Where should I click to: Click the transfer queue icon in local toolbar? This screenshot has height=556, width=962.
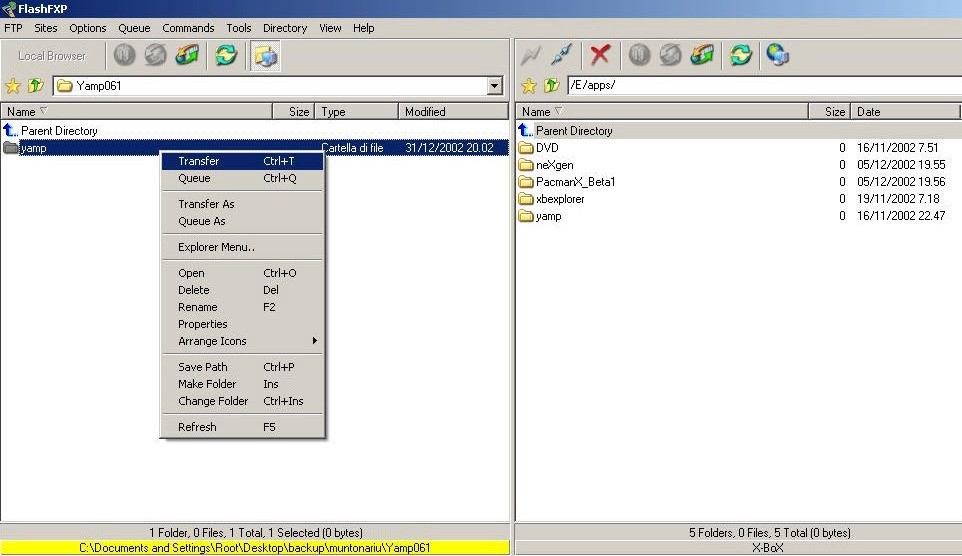(187, 55)
